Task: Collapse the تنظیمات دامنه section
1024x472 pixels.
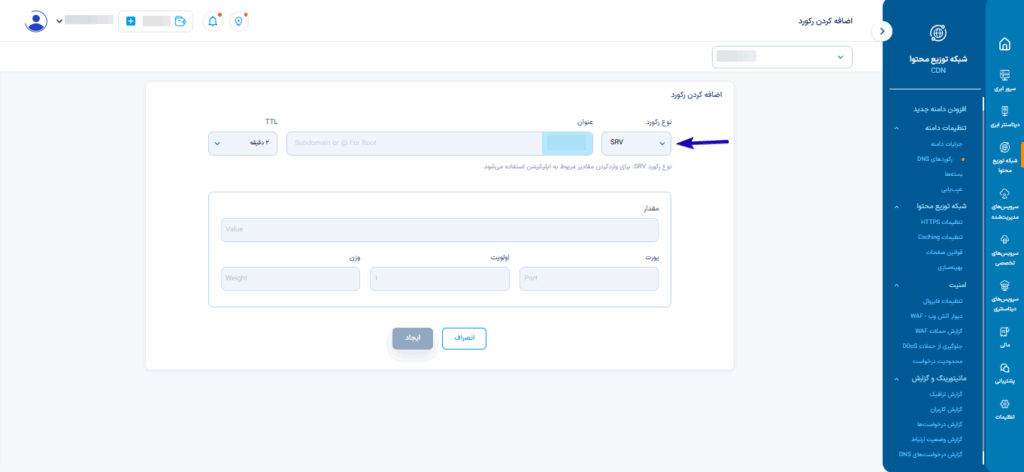Action: coord(897,127)
